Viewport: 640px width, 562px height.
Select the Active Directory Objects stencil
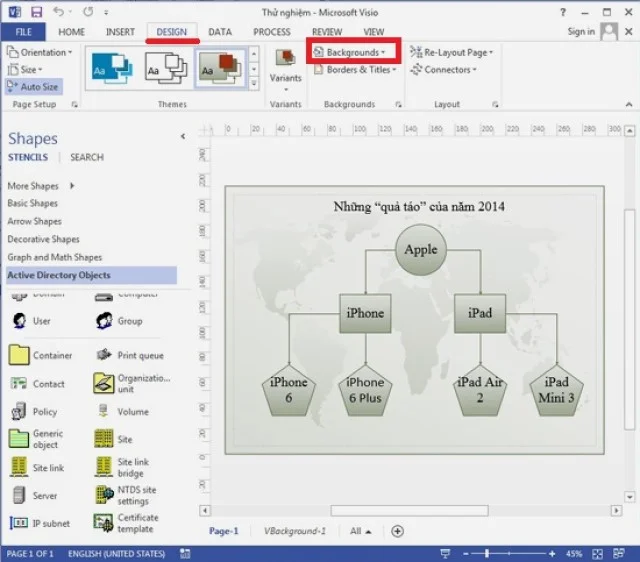pos(91,275)
